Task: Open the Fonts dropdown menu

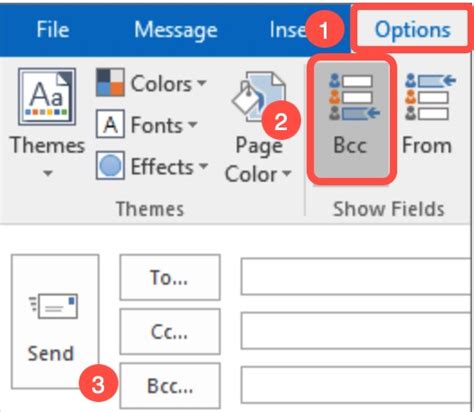Action: pos(193,124)
